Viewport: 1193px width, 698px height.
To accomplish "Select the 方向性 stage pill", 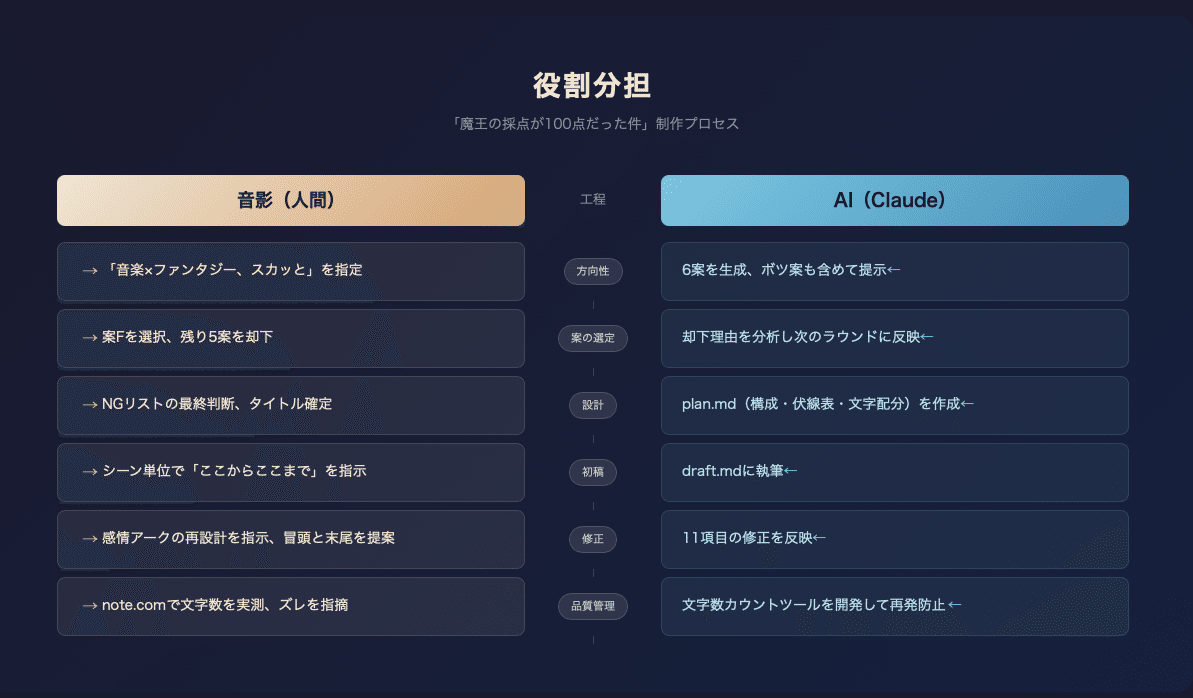I will (x=593, y=271).
